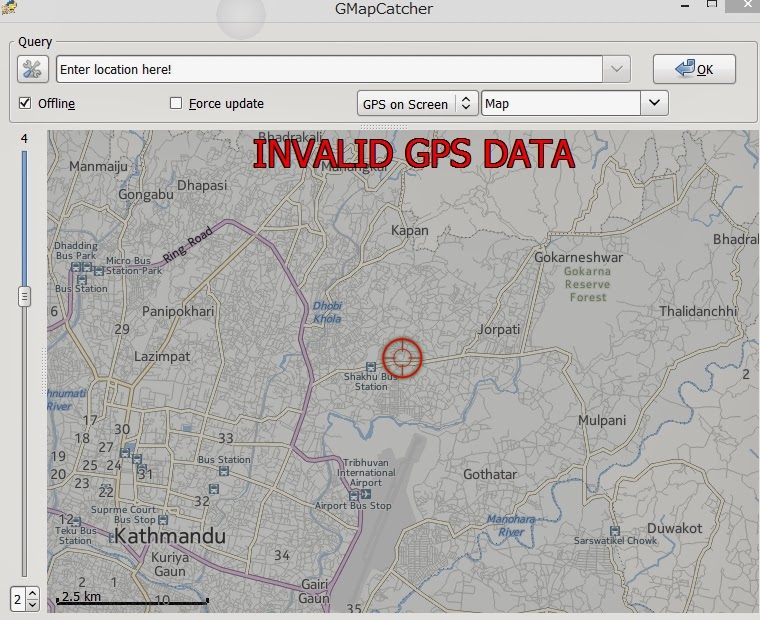Click the location entry field

pyautogui.click(x=329, y=69)
